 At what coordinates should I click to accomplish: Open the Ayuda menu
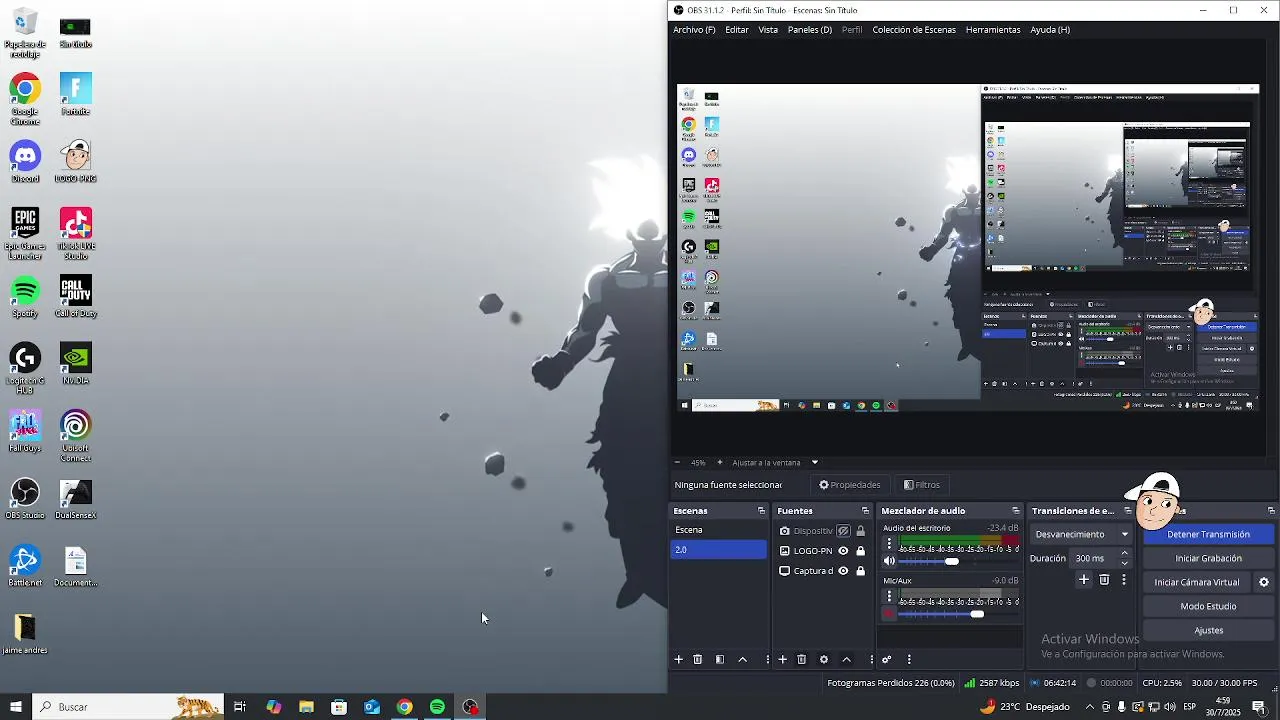coord(1050,30)
